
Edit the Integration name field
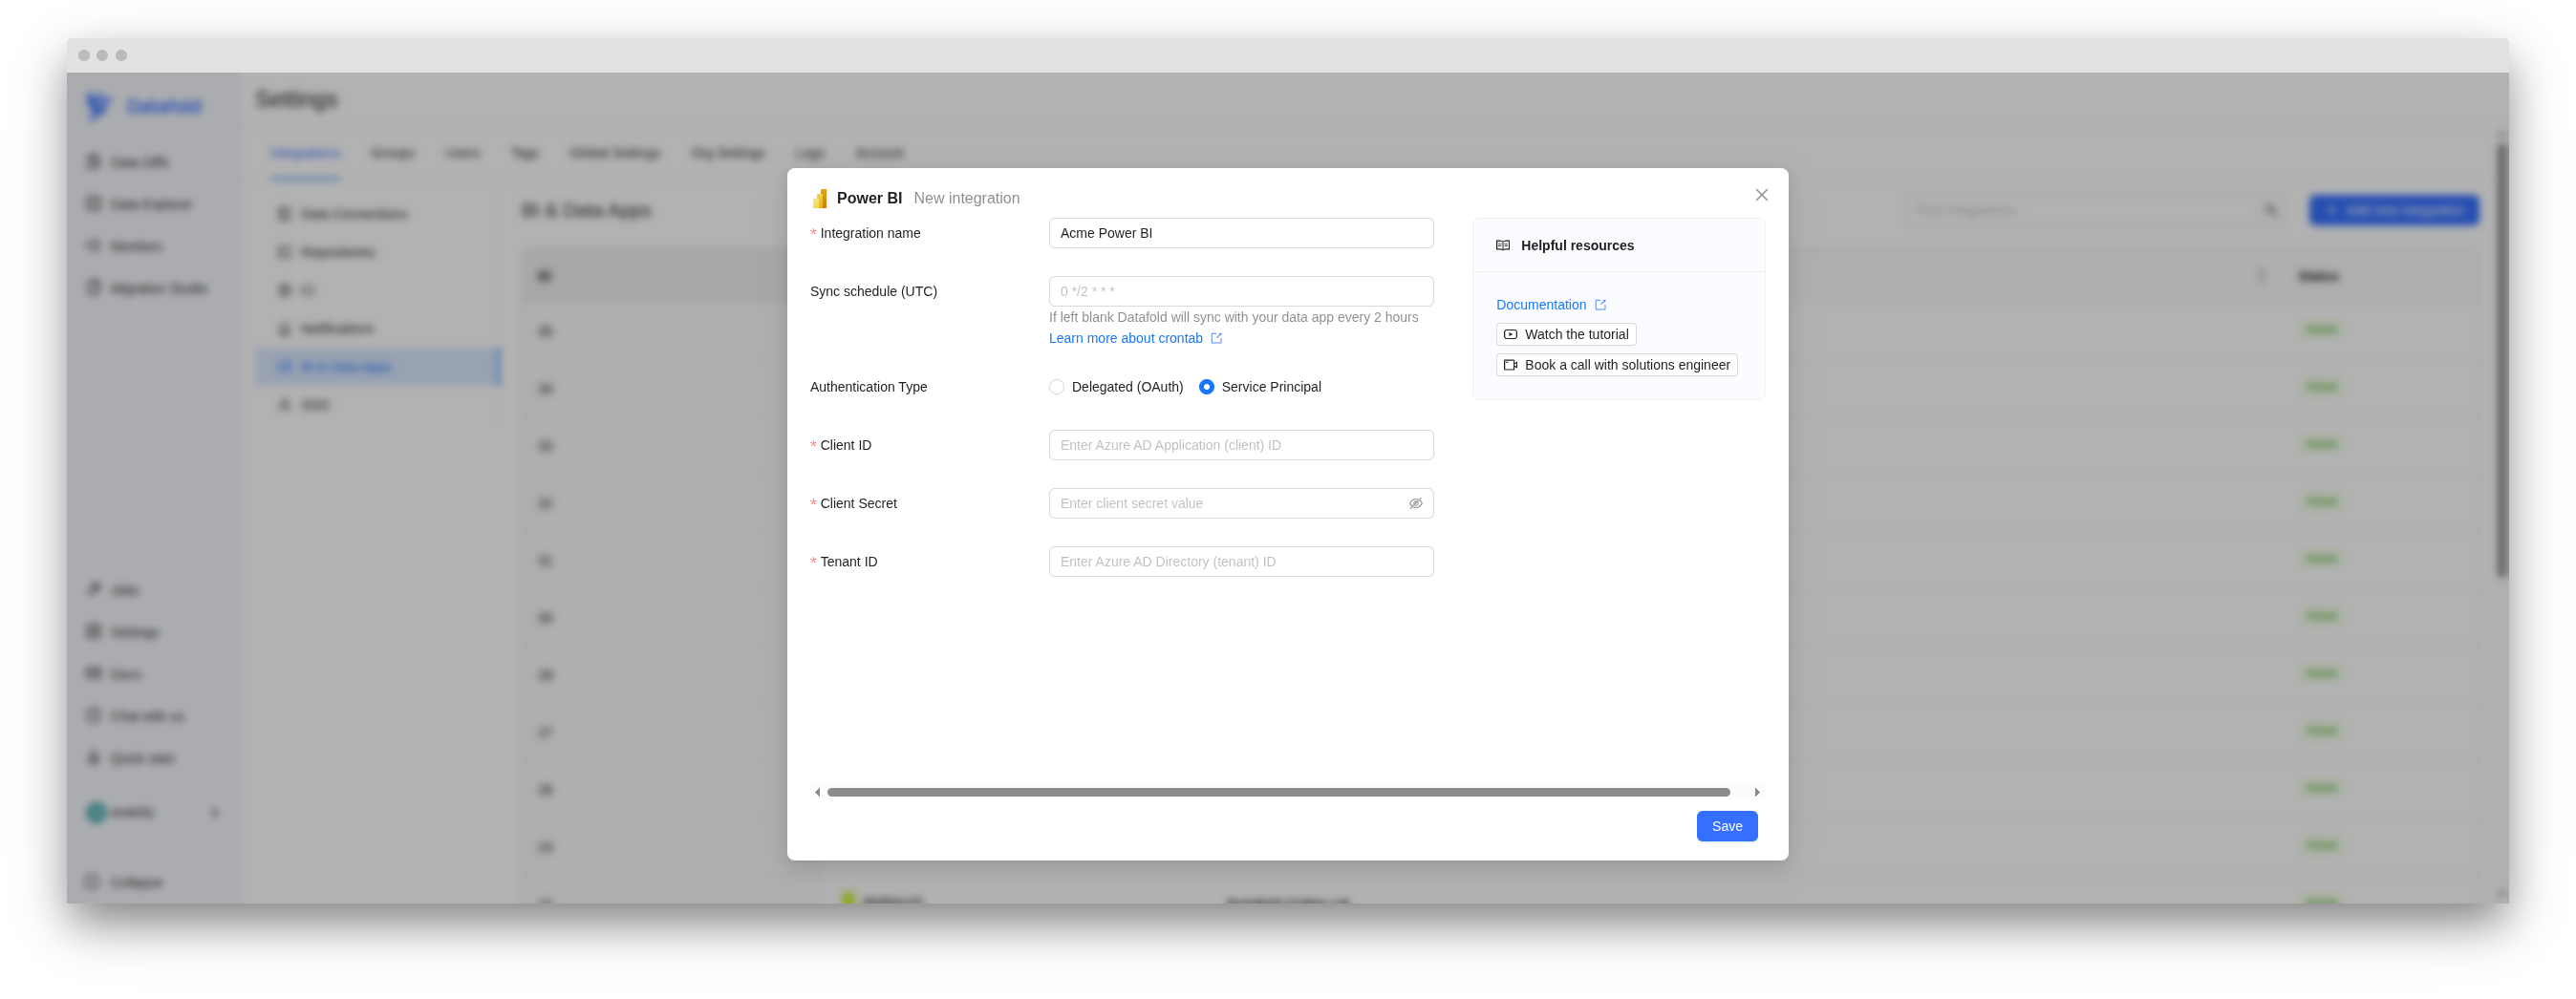[x=1240, y=233]
